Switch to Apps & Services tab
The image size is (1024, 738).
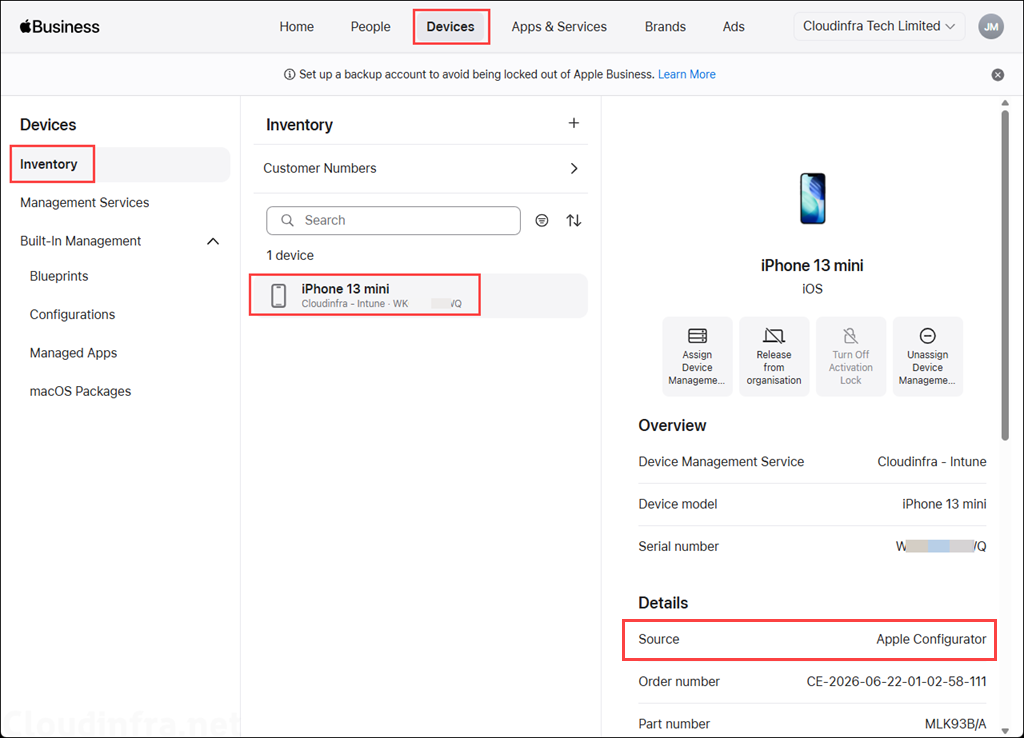point(559,27)
